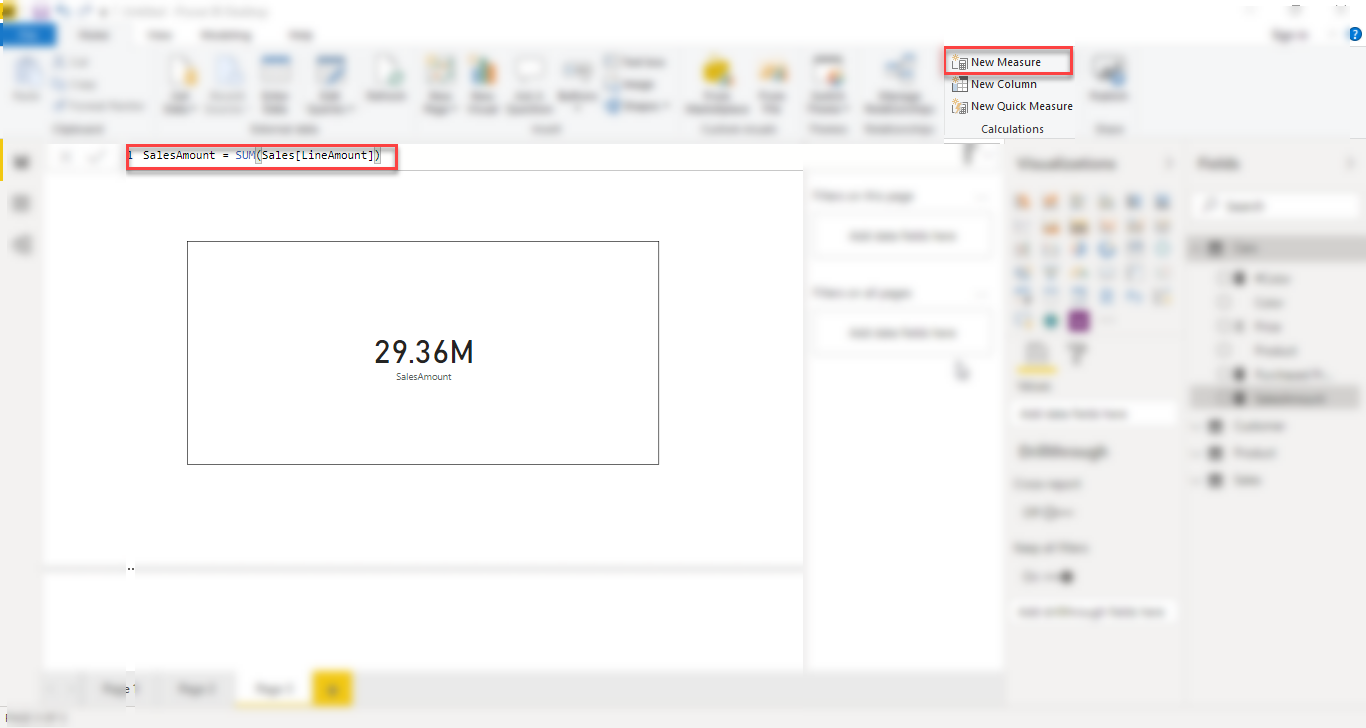
Task: Switch to the Page 2 tab
Action: [196, 689]
